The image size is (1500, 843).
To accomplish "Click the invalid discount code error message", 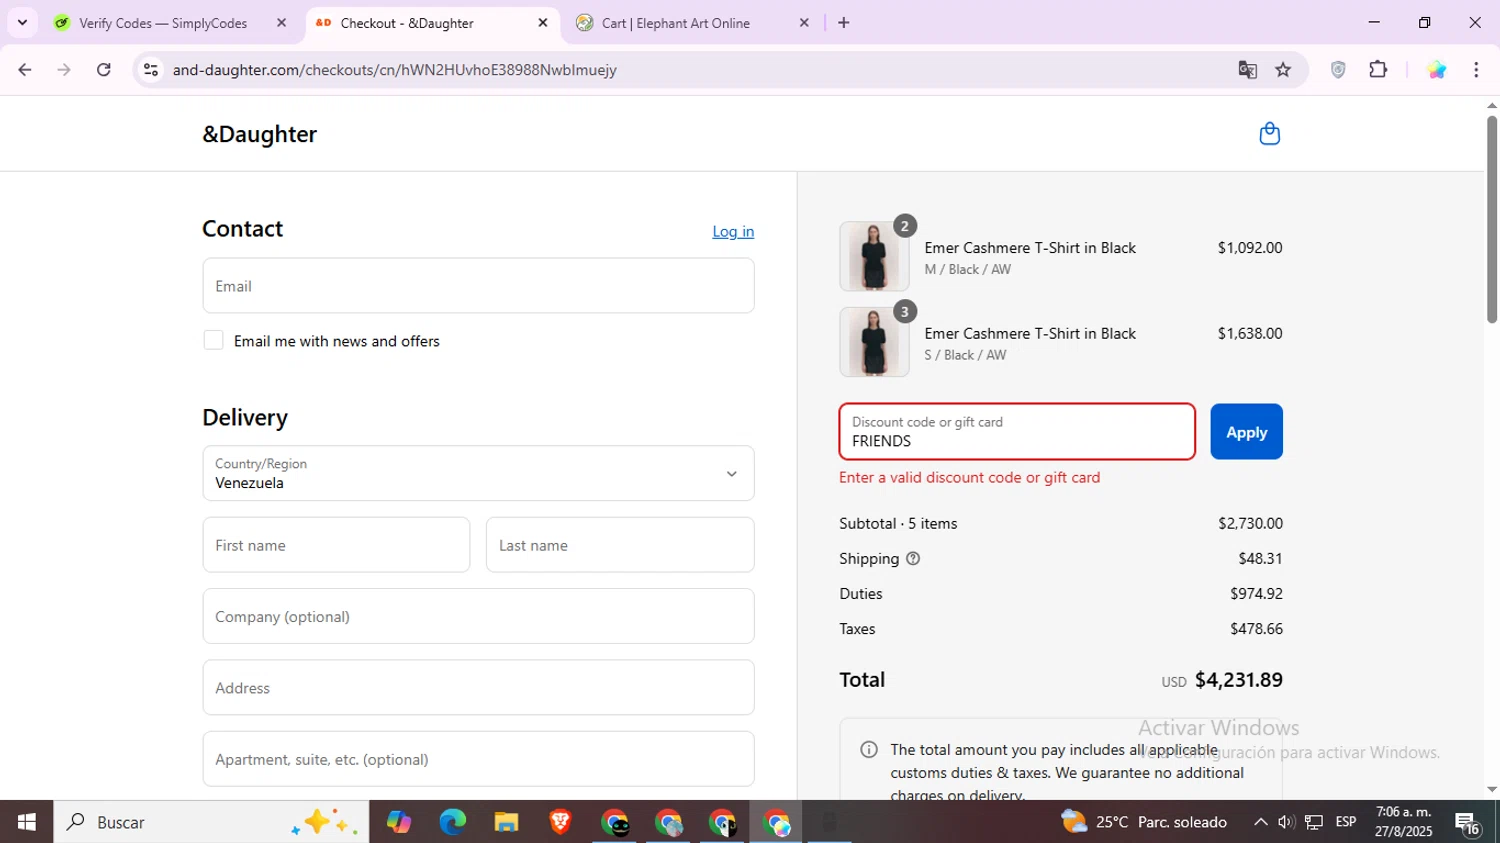I will click(969, 477).
